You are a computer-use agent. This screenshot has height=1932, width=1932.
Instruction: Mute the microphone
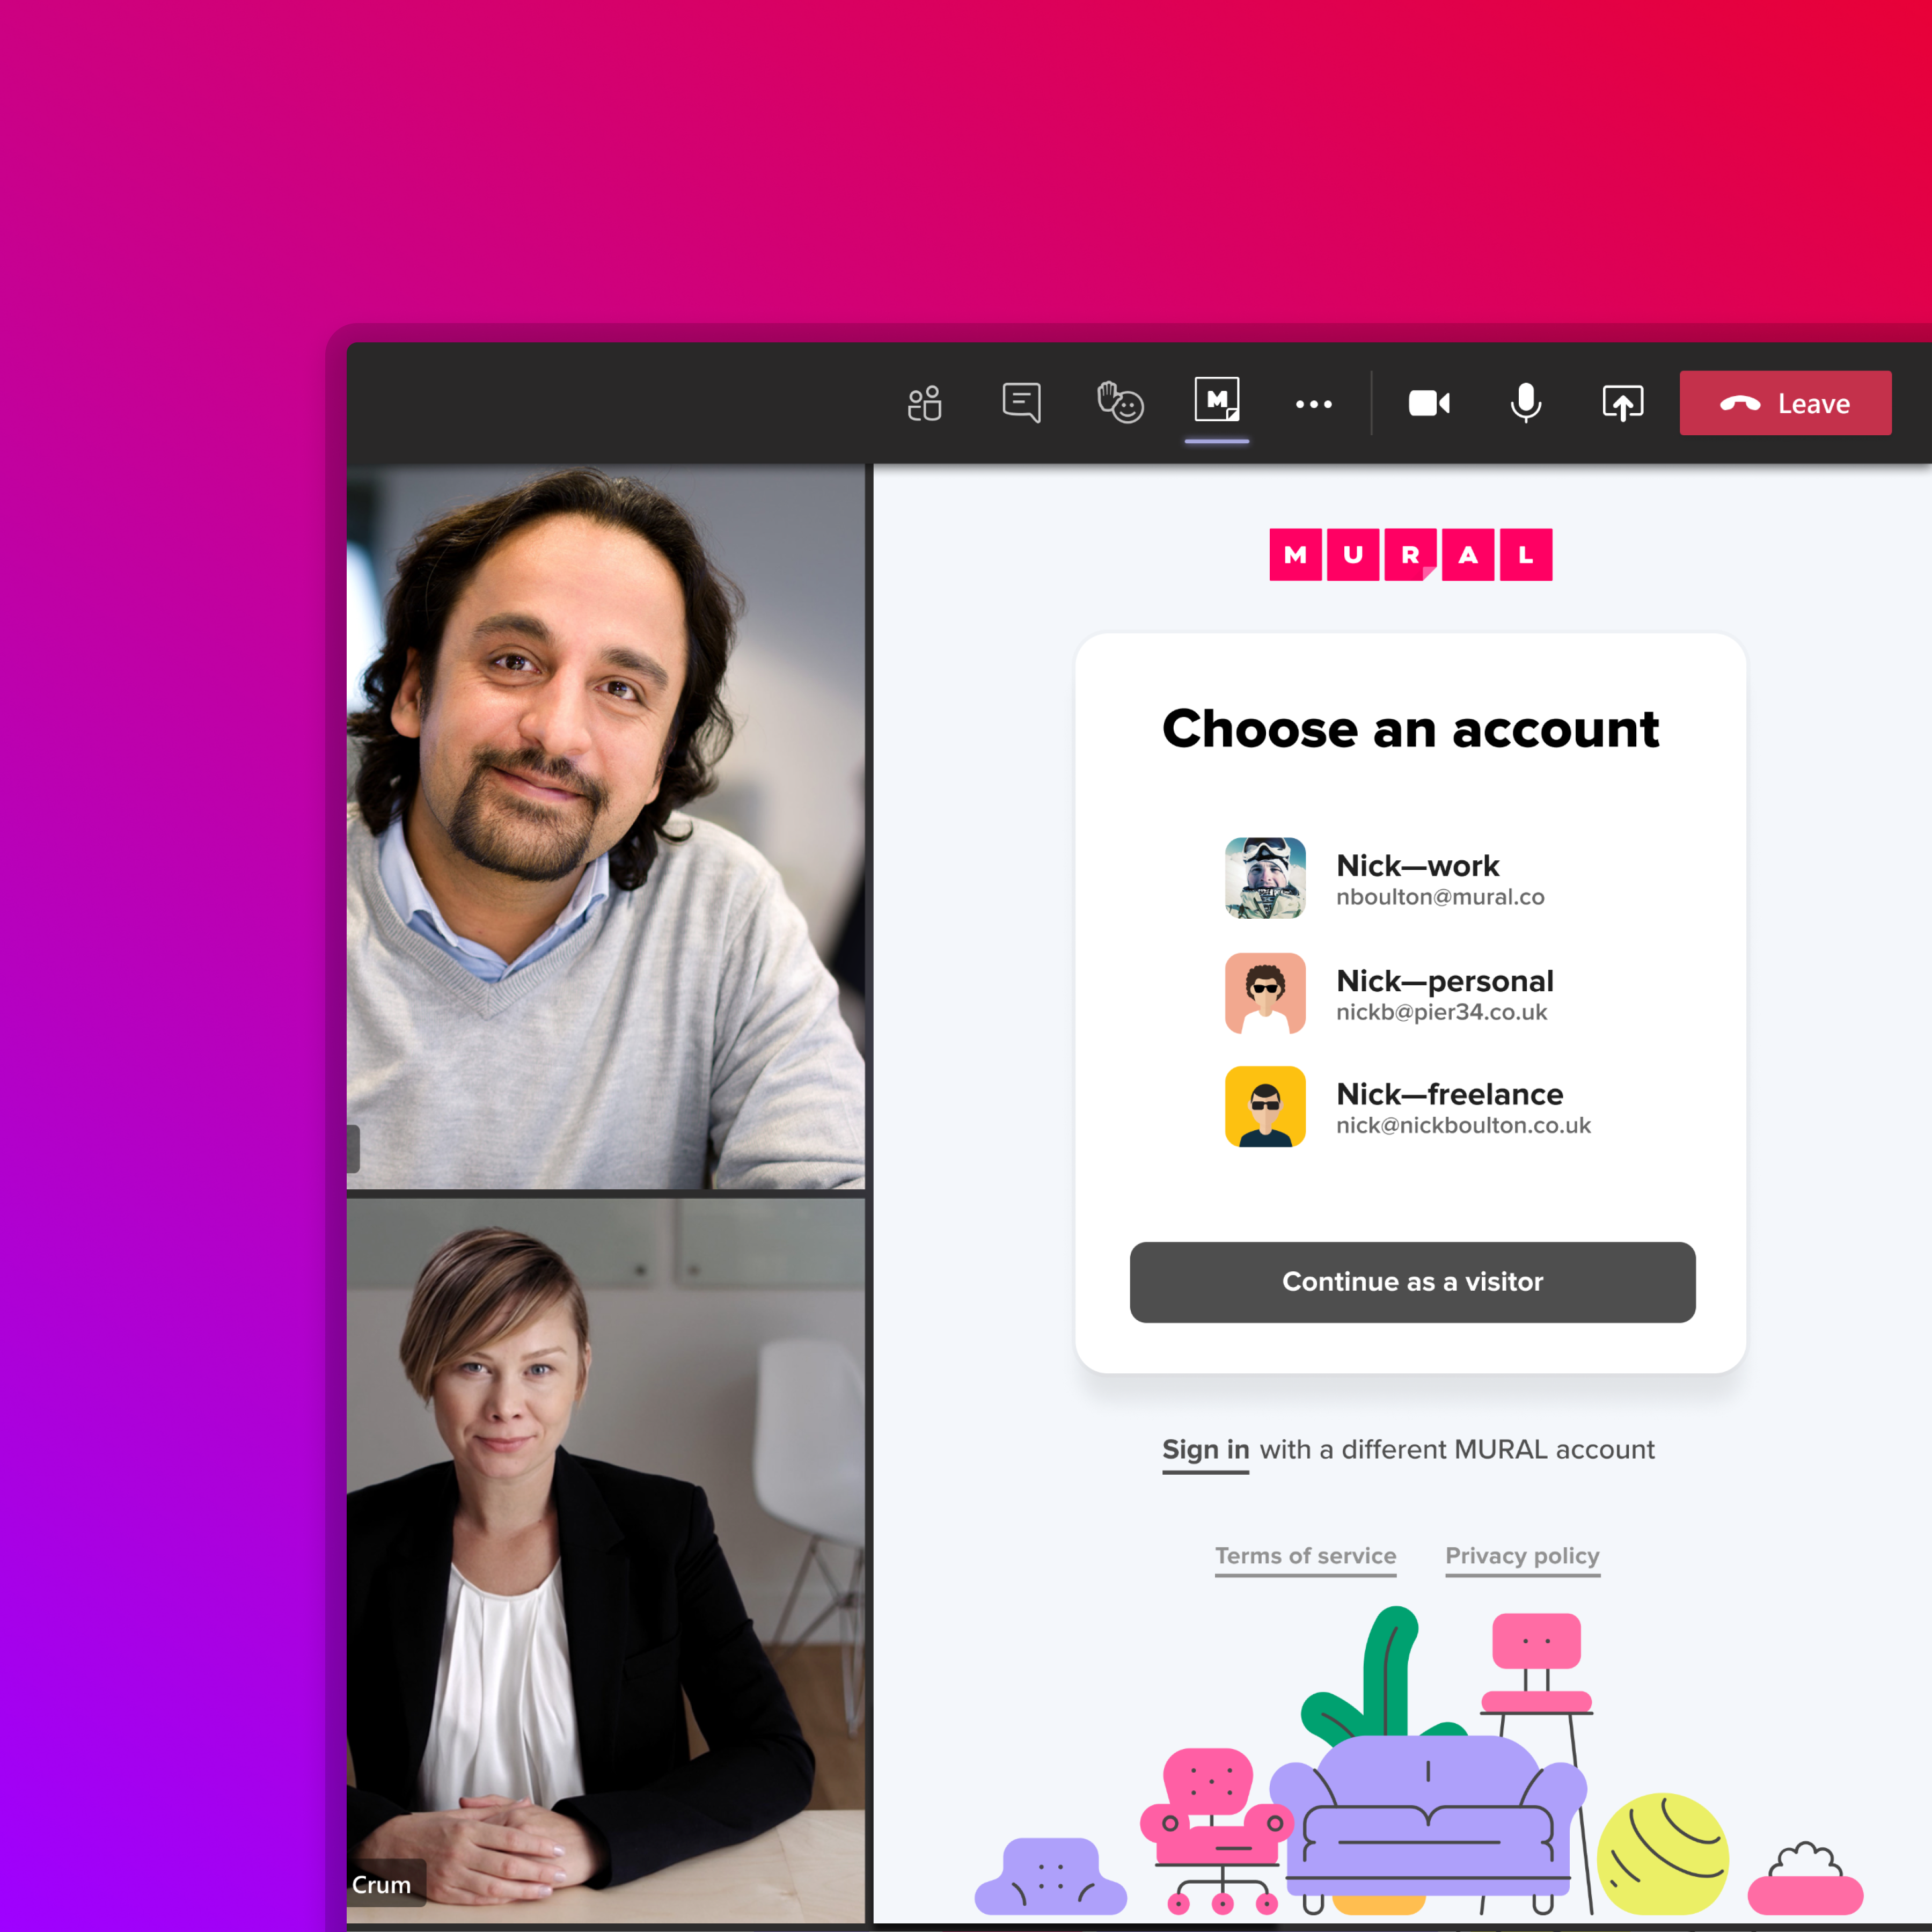pyautogui.click(x=1525, y=403)
